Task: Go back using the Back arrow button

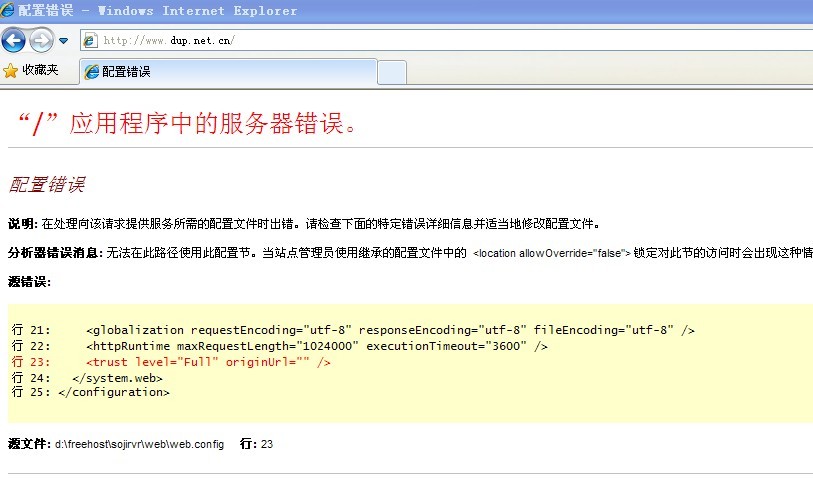Action: tap(14, 41)
